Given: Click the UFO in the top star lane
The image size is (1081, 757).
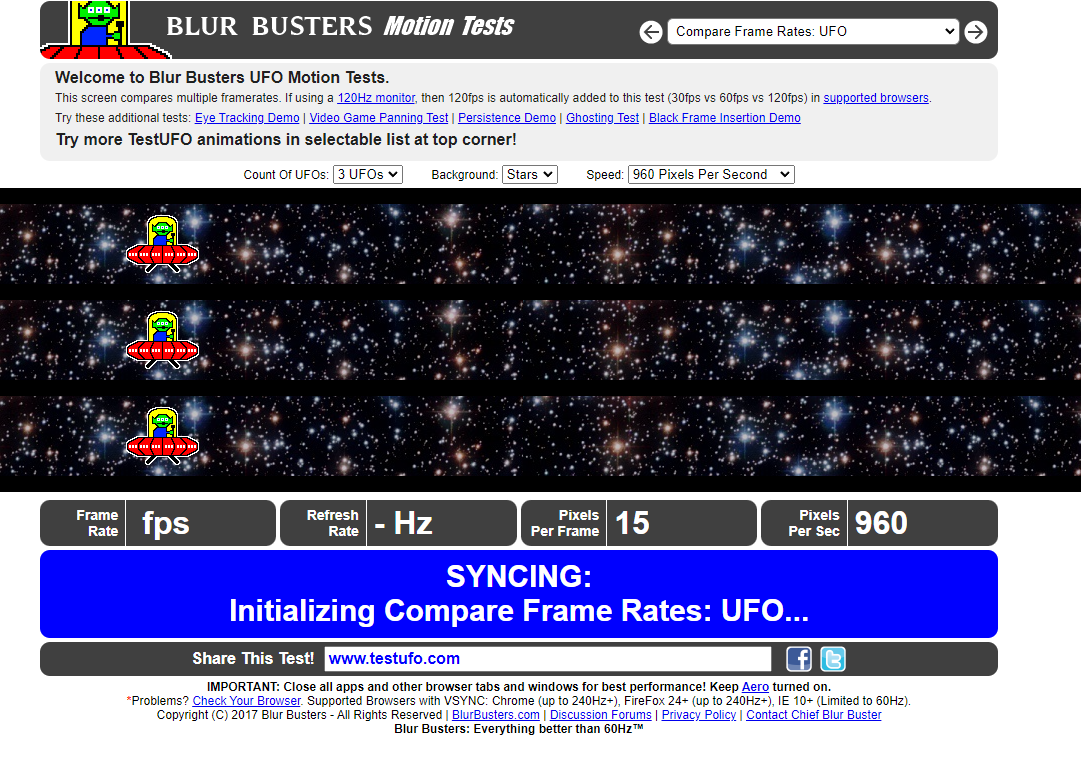Looking at the screenshot, I should click(x=163, y=244).
